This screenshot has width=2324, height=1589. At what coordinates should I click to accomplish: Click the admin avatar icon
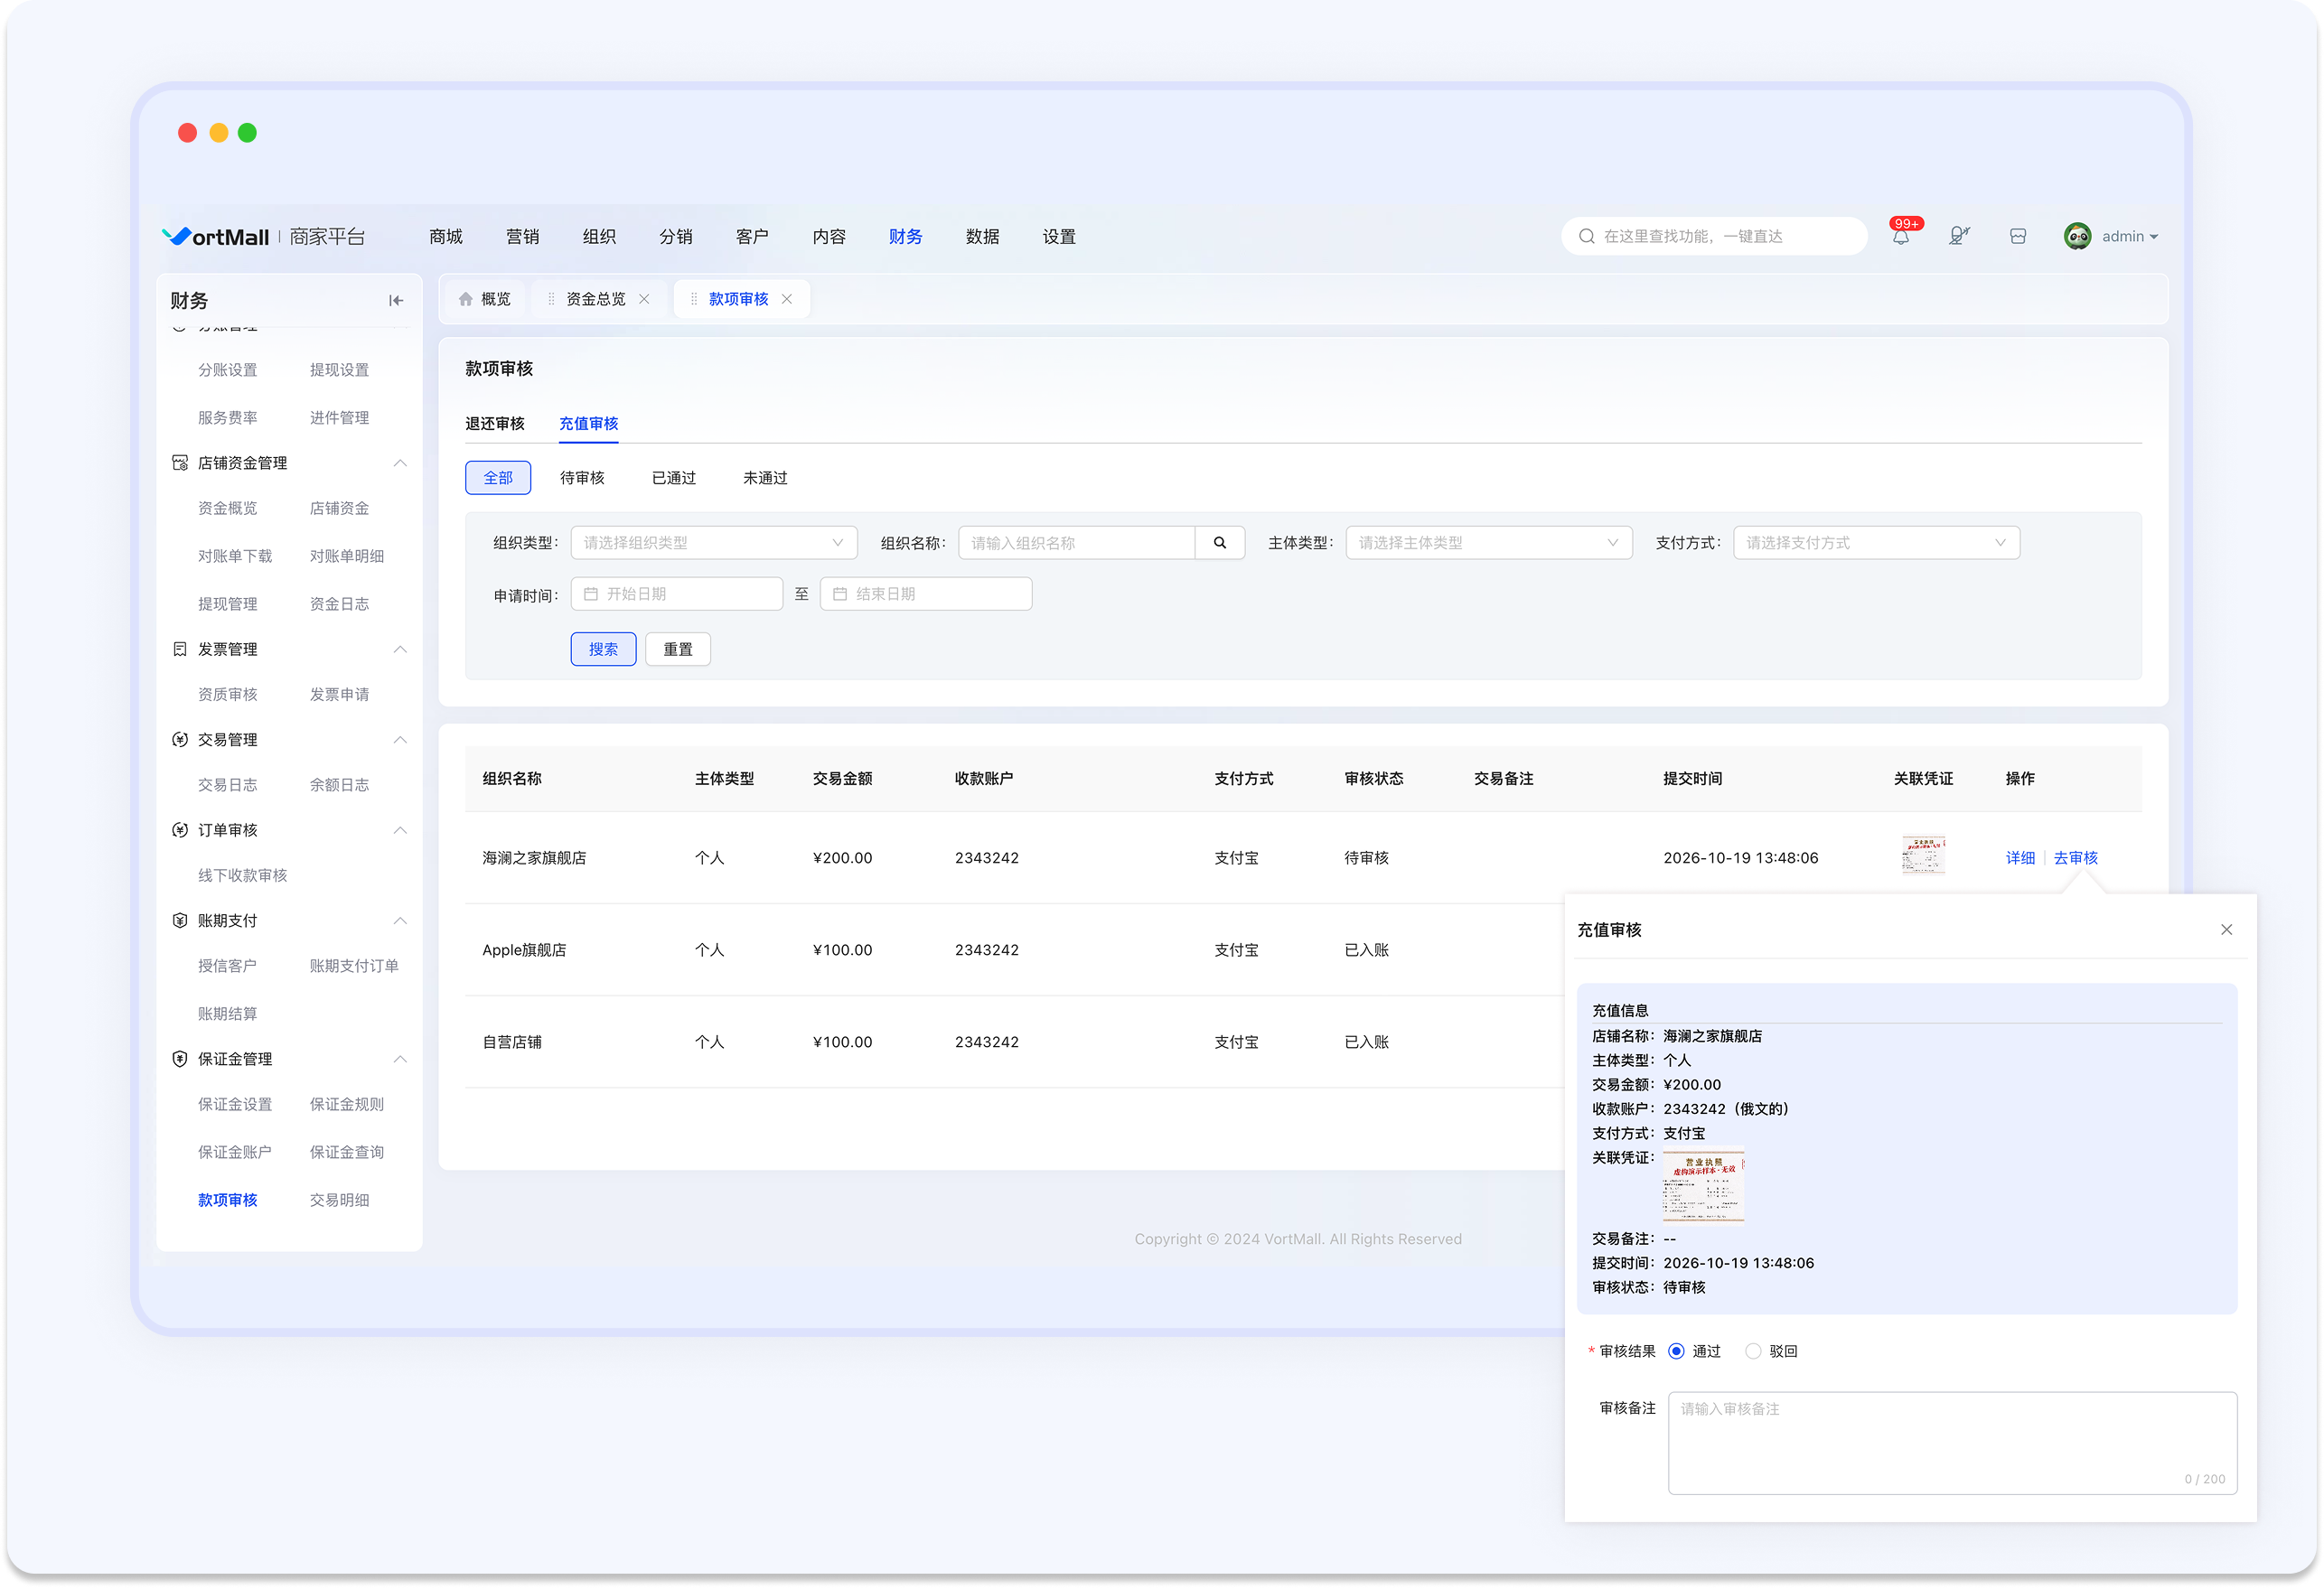(2077, 236)
